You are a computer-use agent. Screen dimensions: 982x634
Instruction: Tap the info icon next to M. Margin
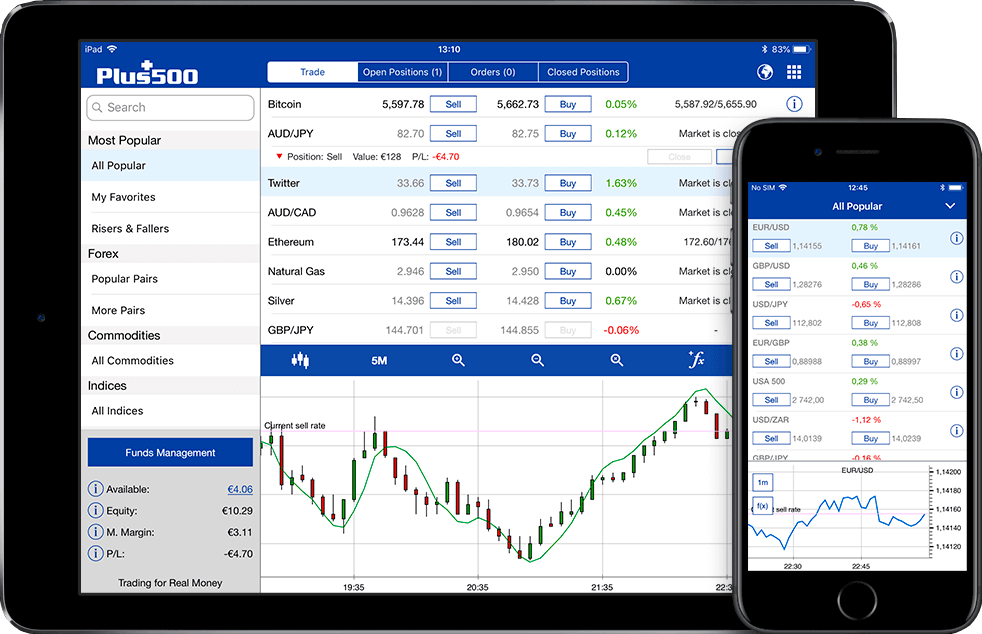(95, 532)
